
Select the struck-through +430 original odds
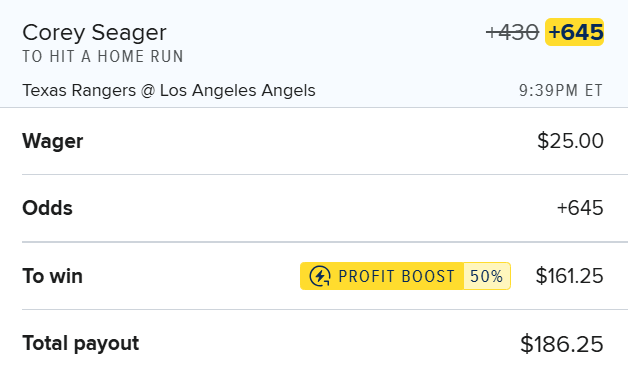click(512, 32)
